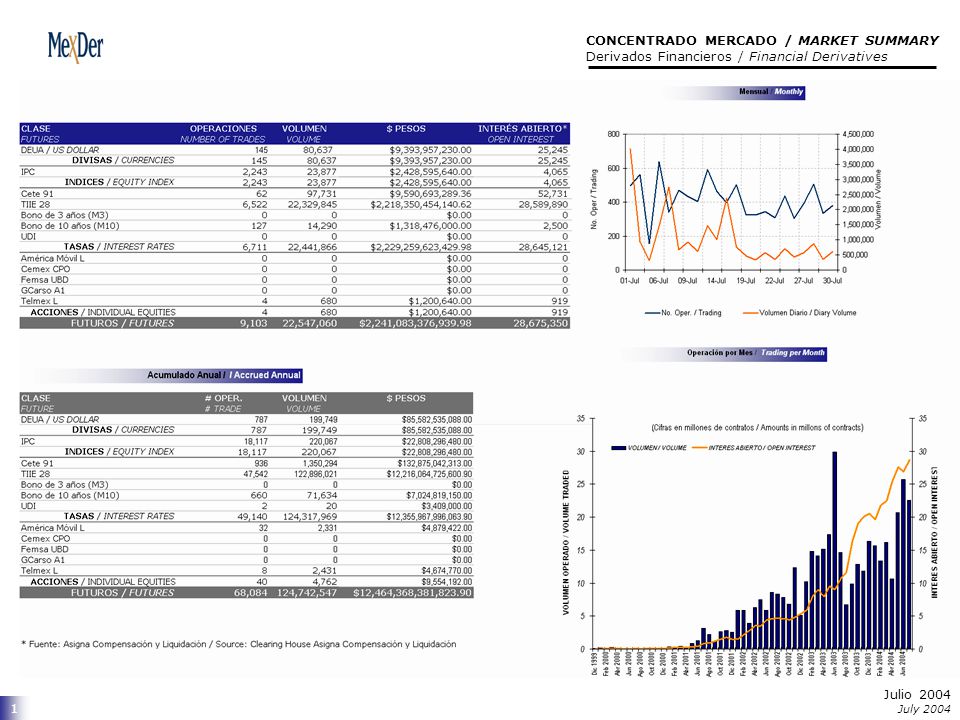Viewport: 960px width, 720px height.
Task: Select monthly futures total $2,241,083,376,939.98
Action: (x=415, y=323)
